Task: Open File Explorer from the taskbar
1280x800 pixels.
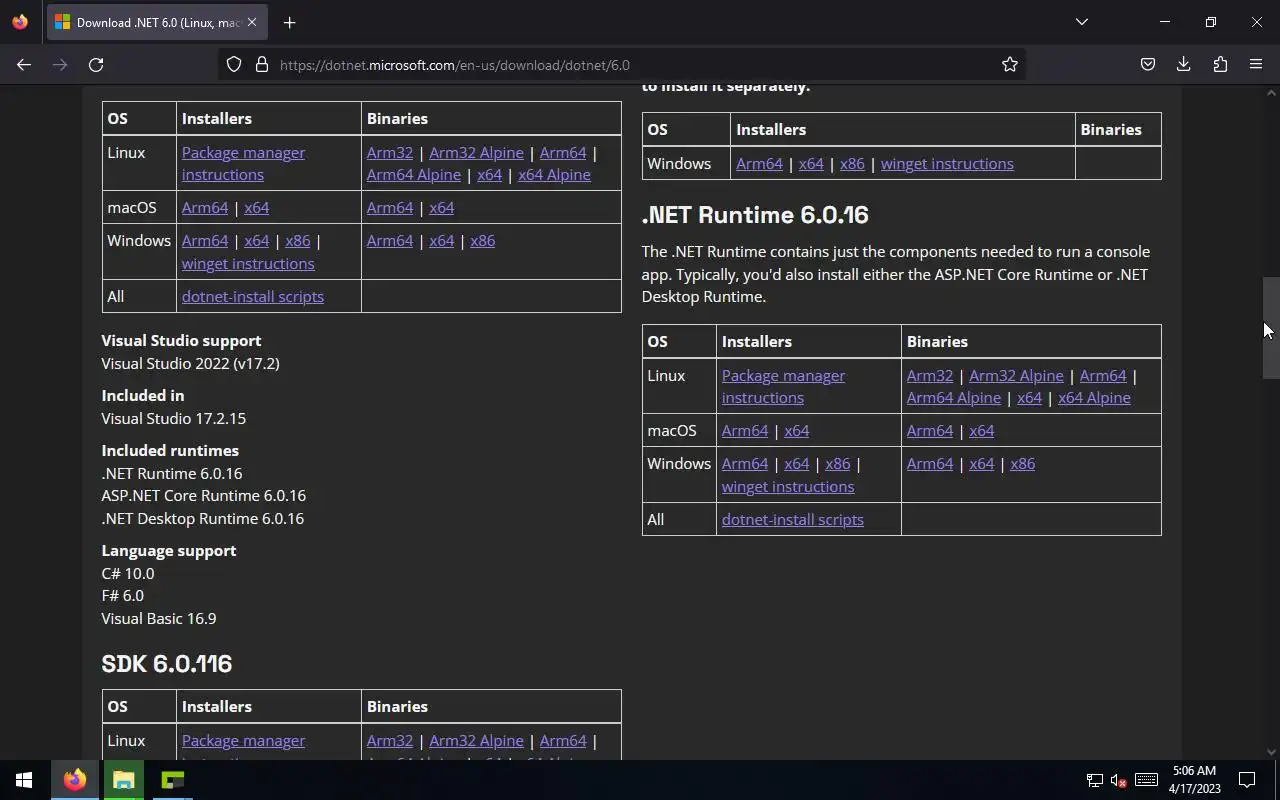Action: [x=124, y=780]
